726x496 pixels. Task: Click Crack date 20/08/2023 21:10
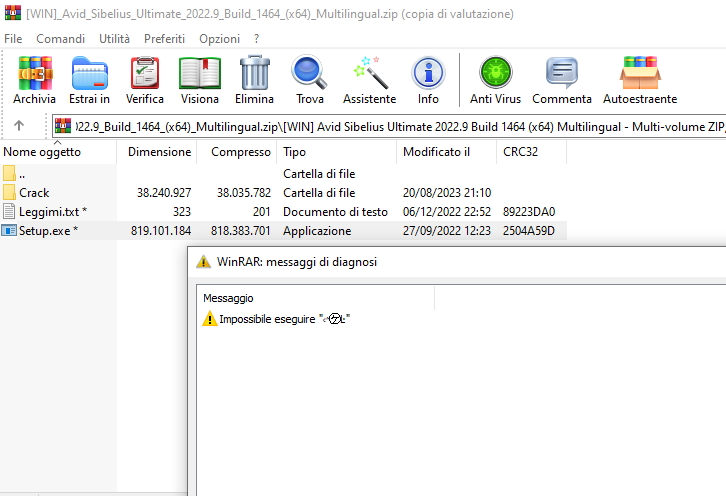tap(447, 193)
